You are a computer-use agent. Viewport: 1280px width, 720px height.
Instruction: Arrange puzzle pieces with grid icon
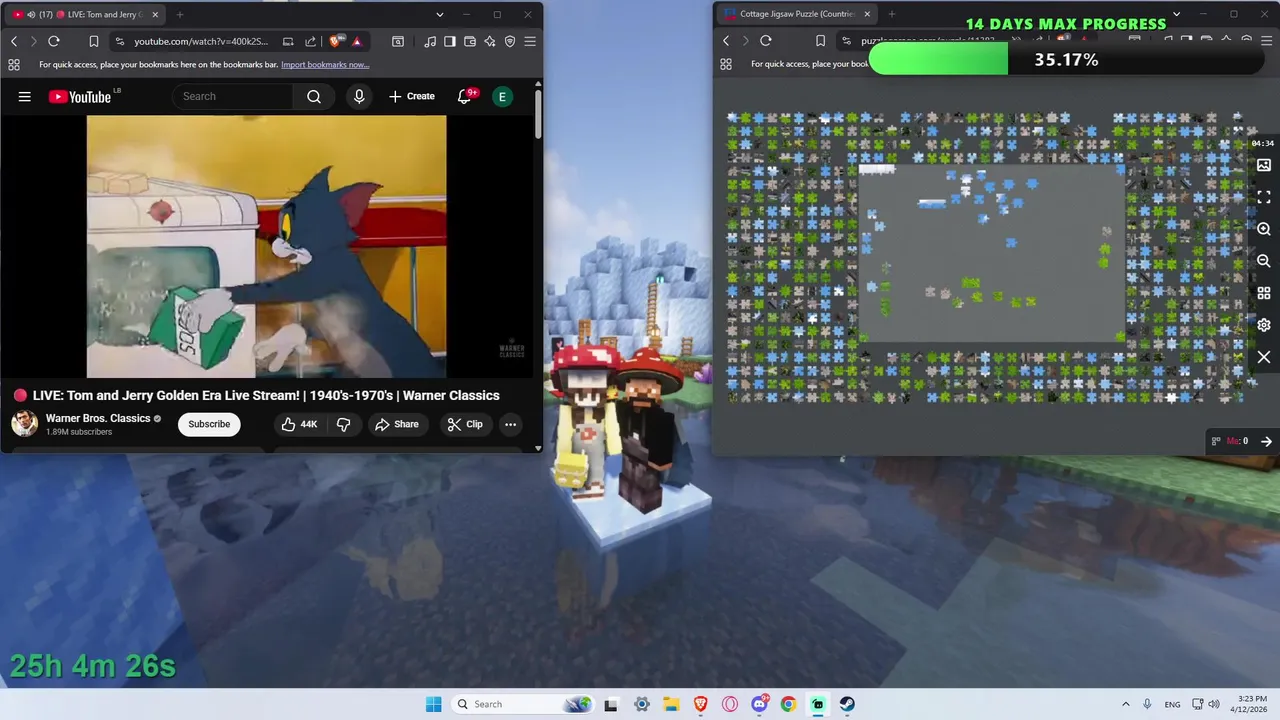pyautogui.click(x=1264, y=293)
